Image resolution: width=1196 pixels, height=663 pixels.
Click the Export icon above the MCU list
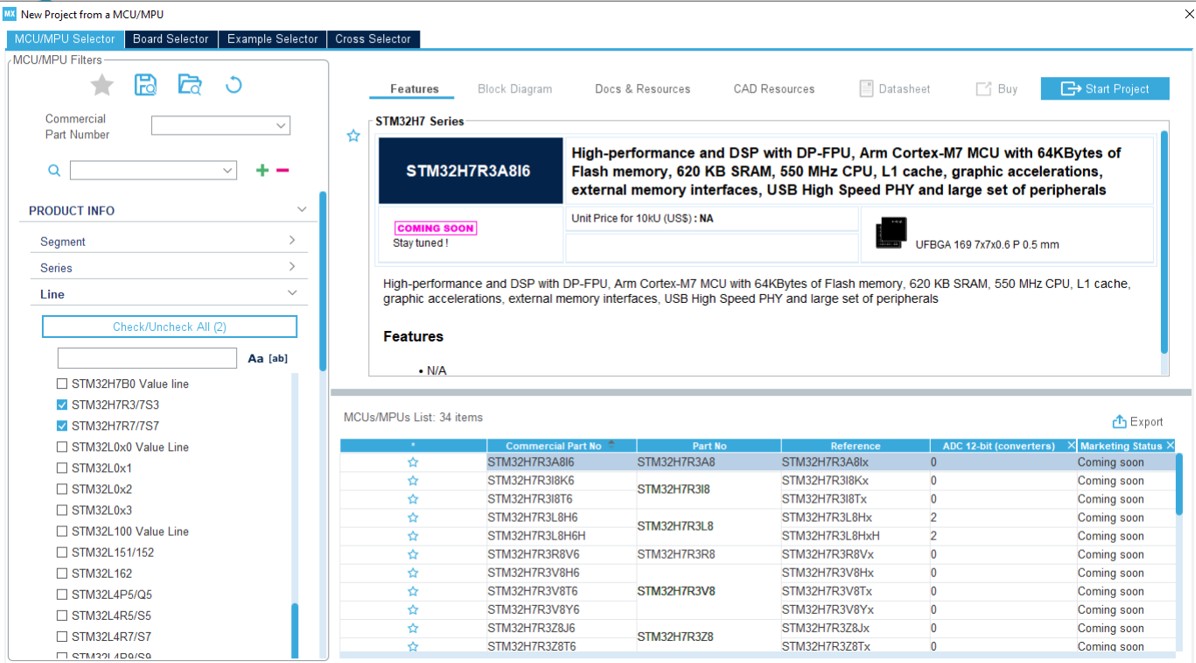pyautogui.click(x=1119, y=421)
